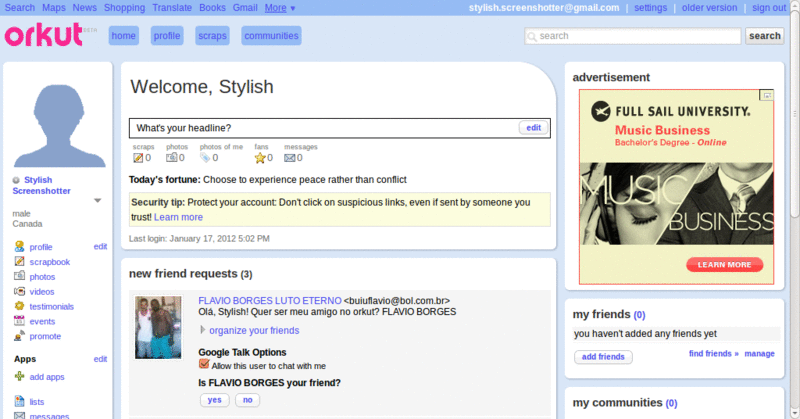Open Search link in the top bar
800x419 pixels.
pos(19,8)
